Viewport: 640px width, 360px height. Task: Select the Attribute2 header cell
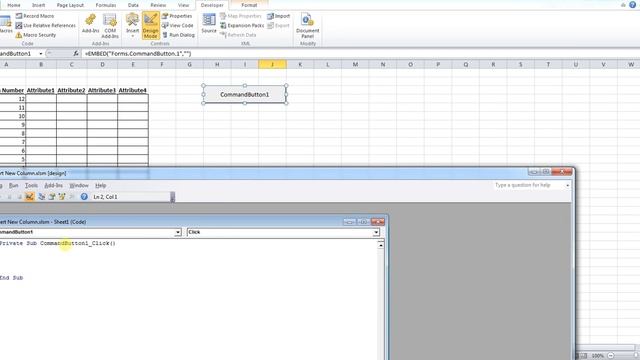[71, 90]
